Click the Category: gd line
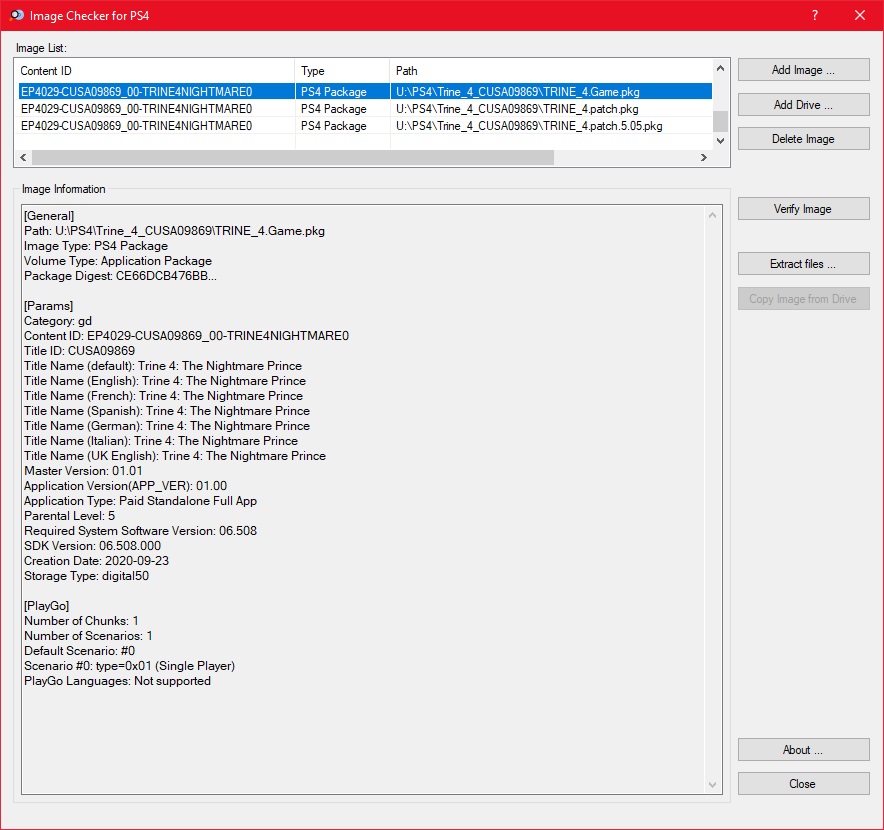Viewport: 884px width, 830px height. (58, 321)
